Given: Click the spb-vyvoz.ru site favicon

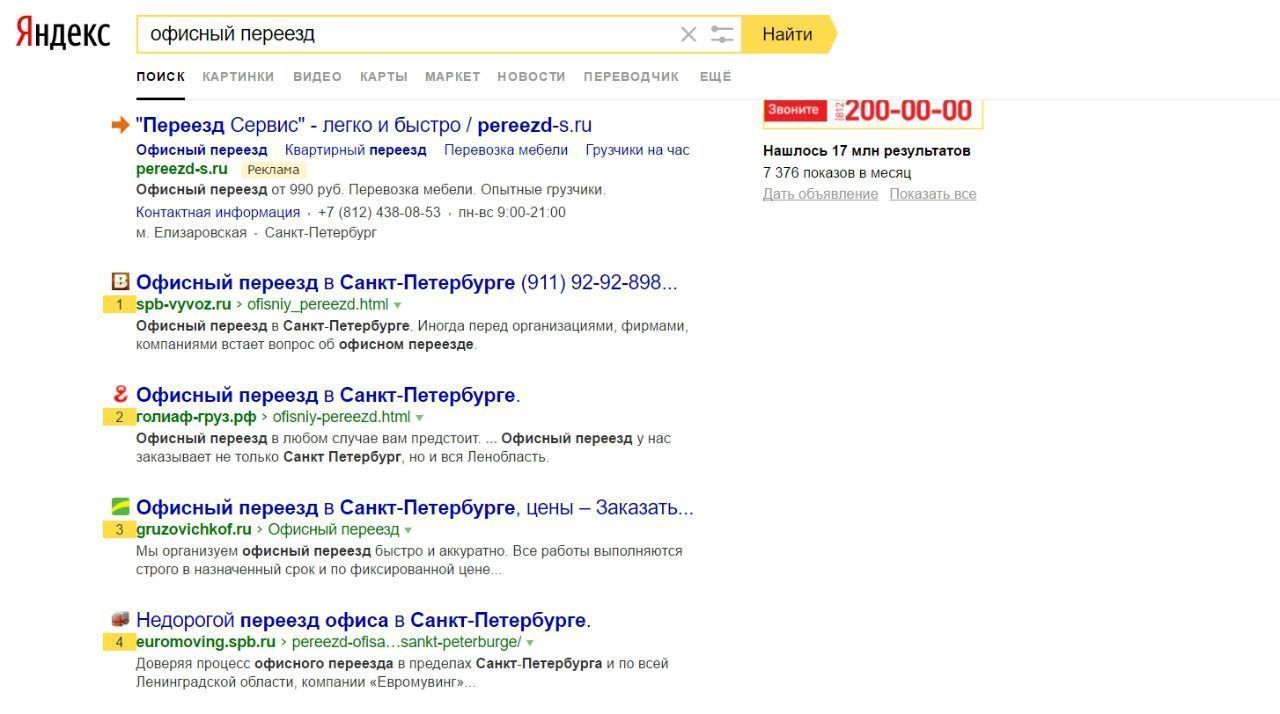Looking at the screenshot, I should pos(120,282).
